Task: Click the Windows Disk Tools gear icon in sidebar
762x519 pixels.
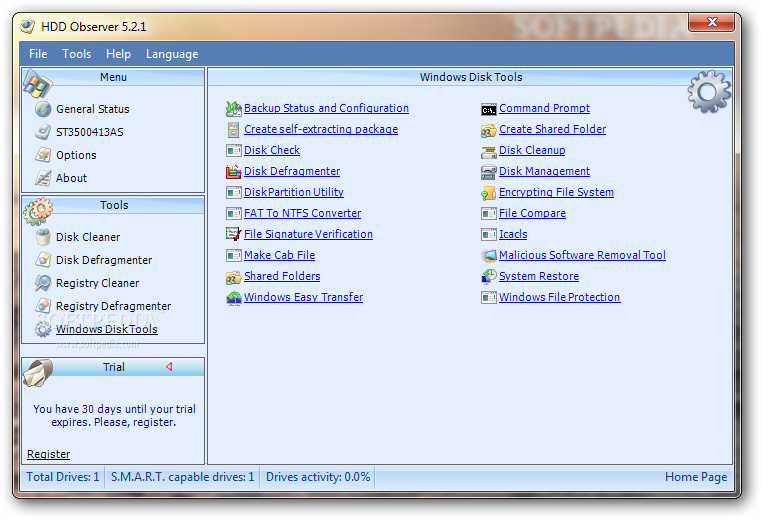Action: coord(43,329)
